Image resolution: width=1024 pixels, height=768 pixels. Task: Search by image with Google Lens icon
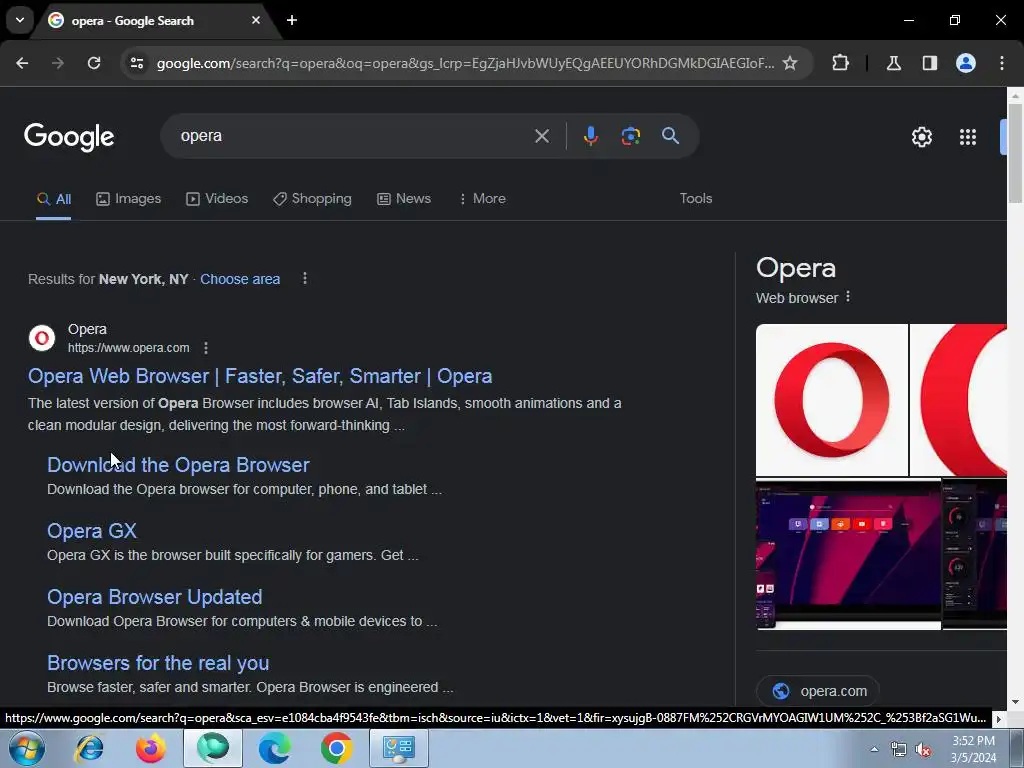pos(630,136)
